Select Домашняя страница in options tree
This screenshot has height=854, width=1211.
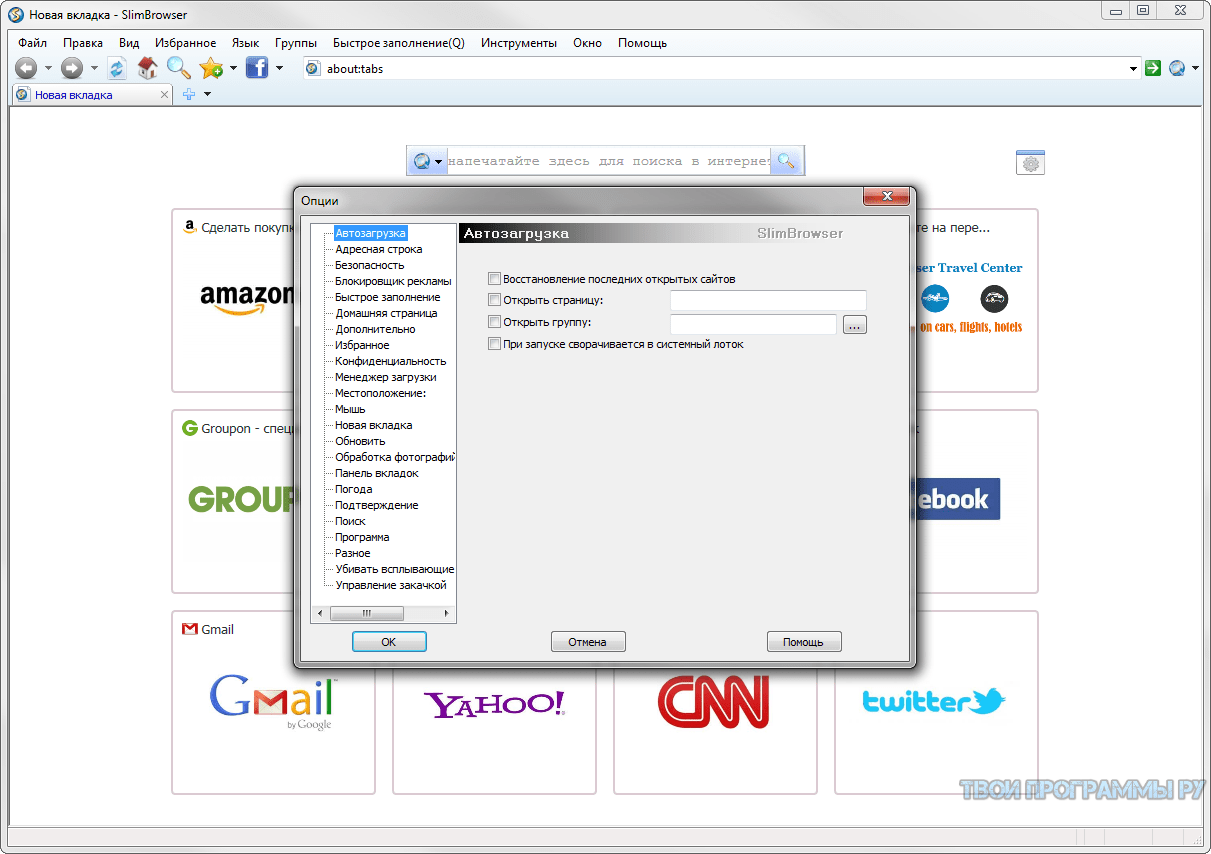click(386, 313)
